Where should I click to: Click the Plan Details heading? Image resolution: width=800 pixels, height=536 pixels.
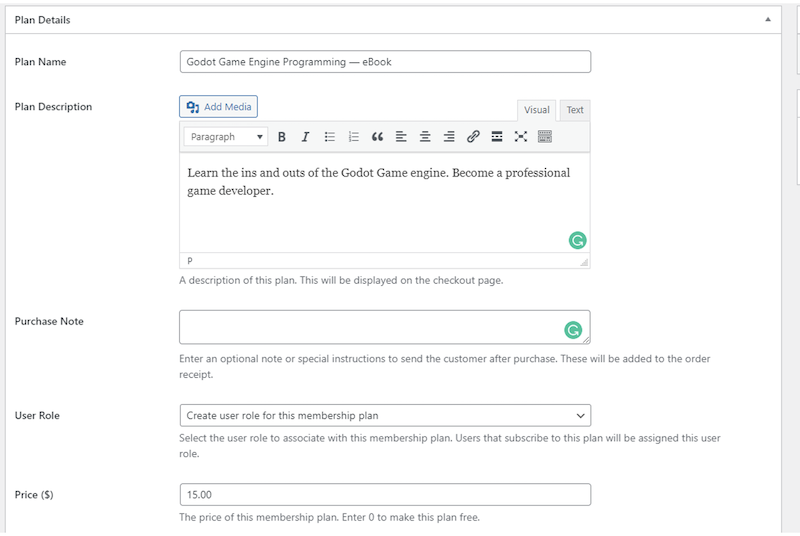[x=42, y=20]
